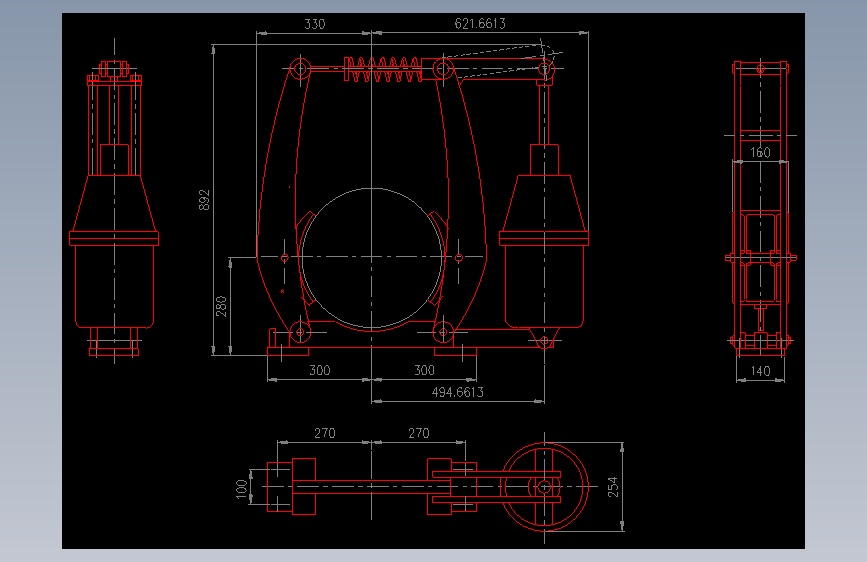Click the vertical 100 dimension text

click(x=242, y=489)
